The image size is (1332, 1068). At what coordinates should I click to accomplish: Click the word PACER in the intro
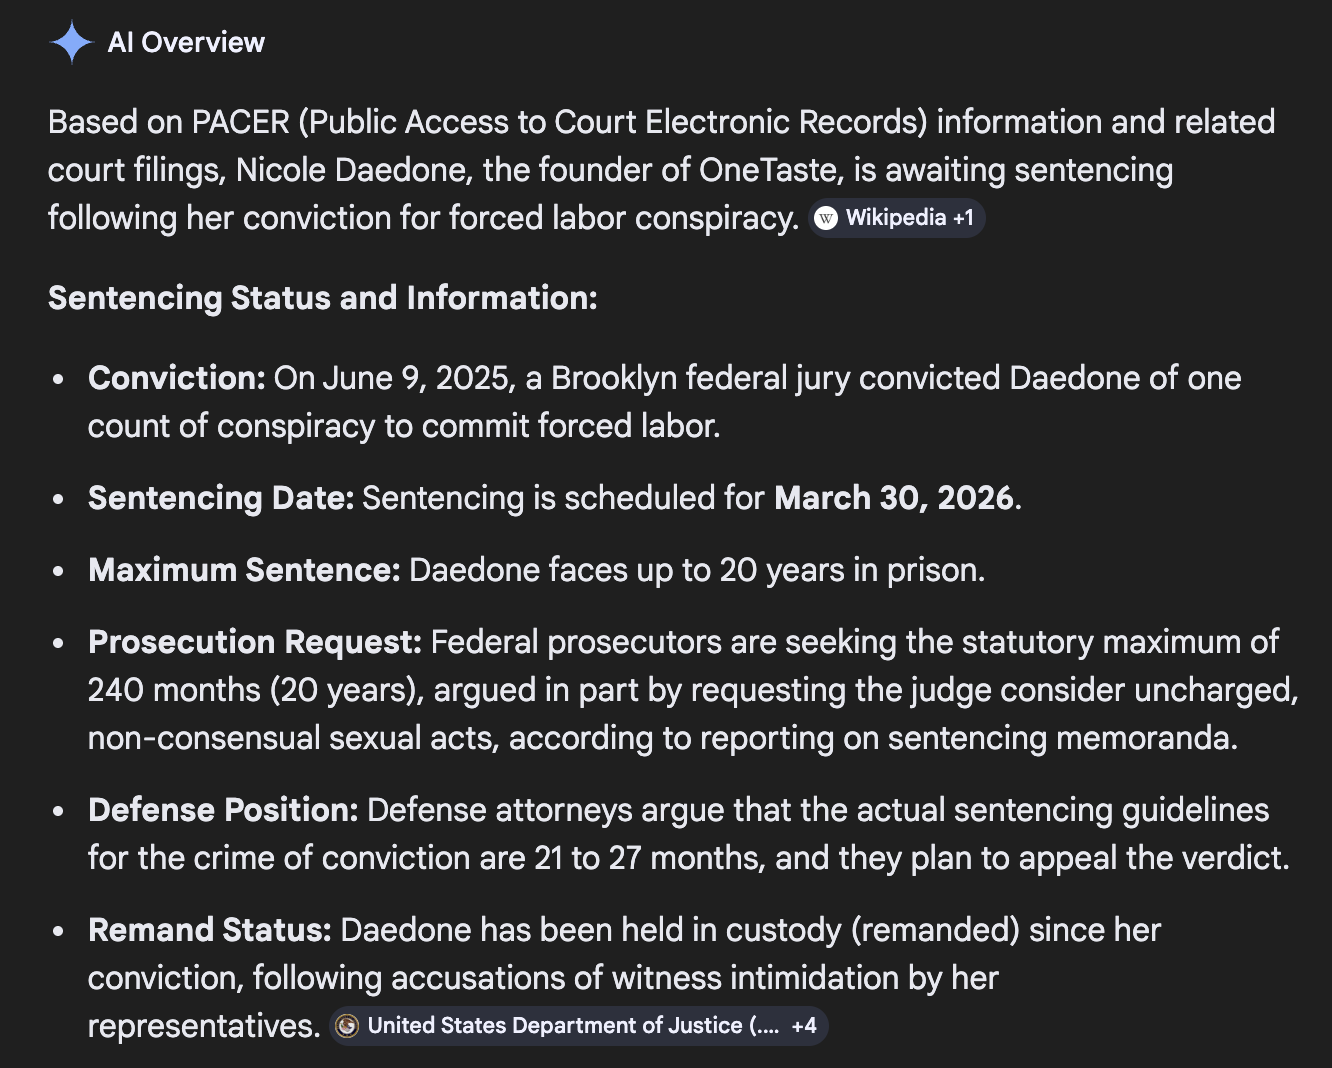240,122
